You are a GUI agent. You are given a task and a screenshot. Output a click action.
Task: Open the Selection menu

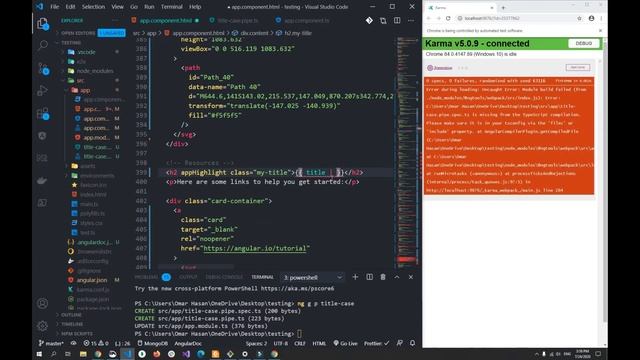coord(93,7)
